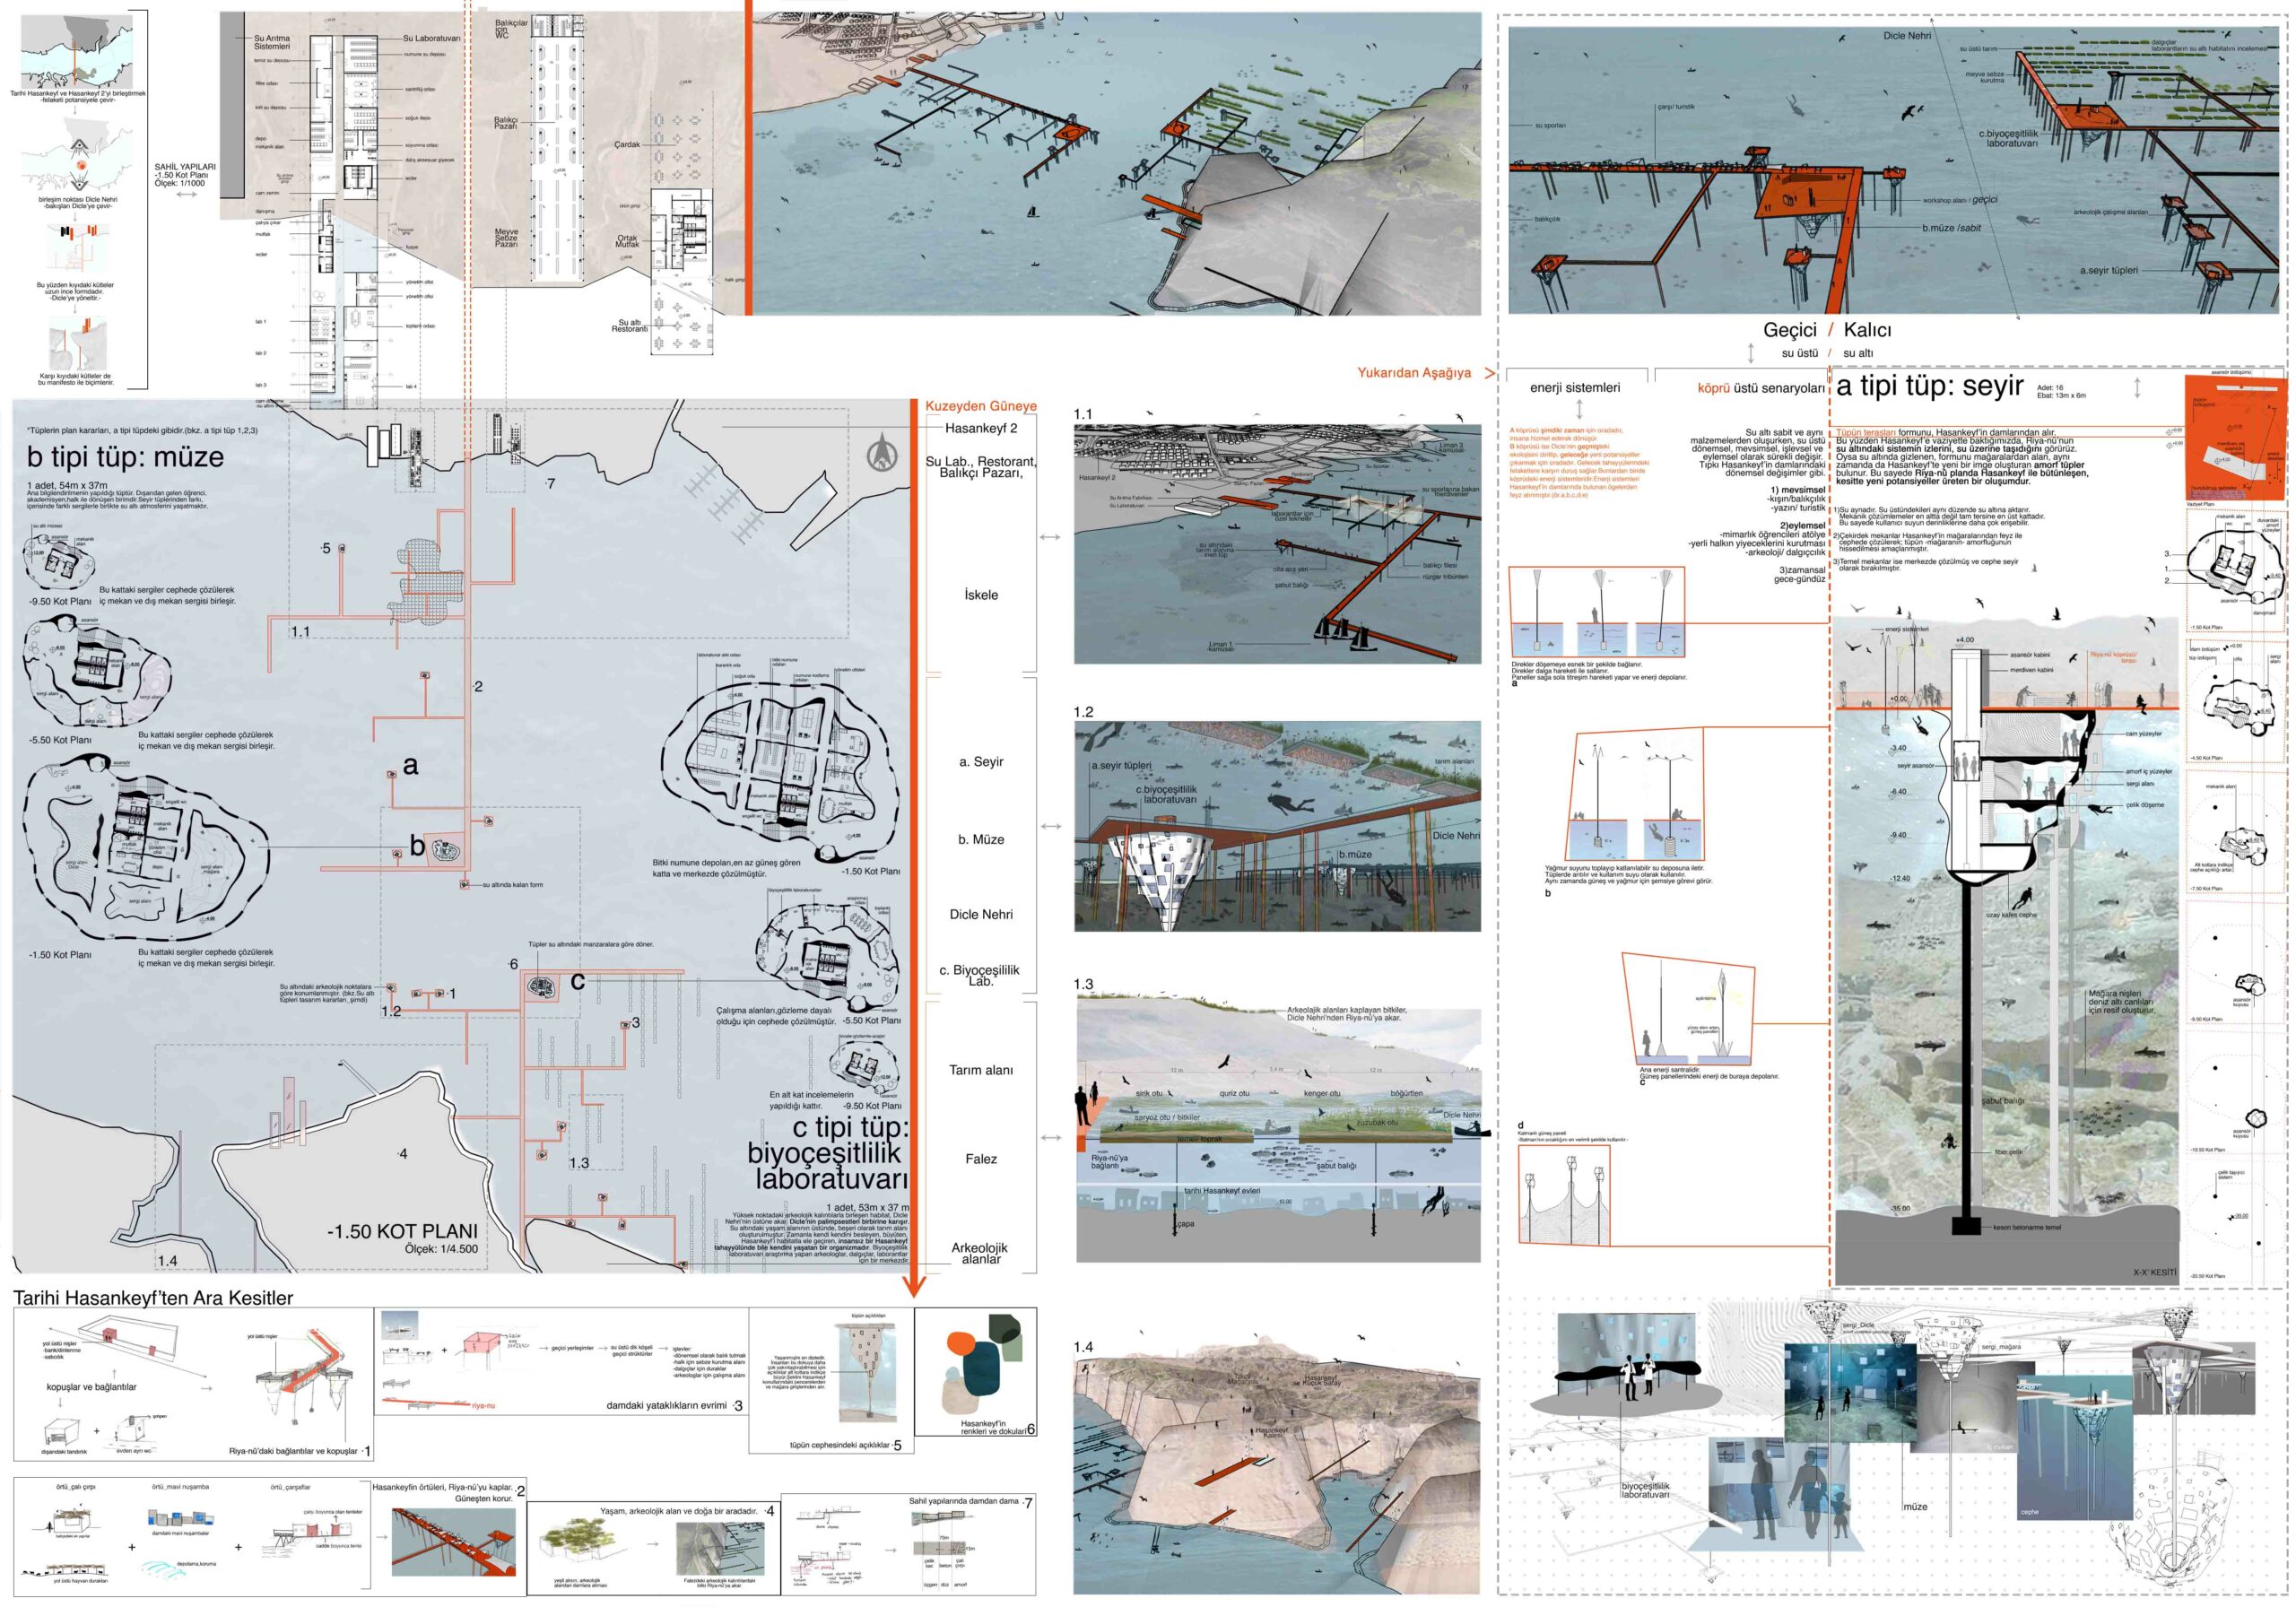Click the marker labeled c on plan
The width and height of the screenshot is (2296, 1607).
[541, 986]
